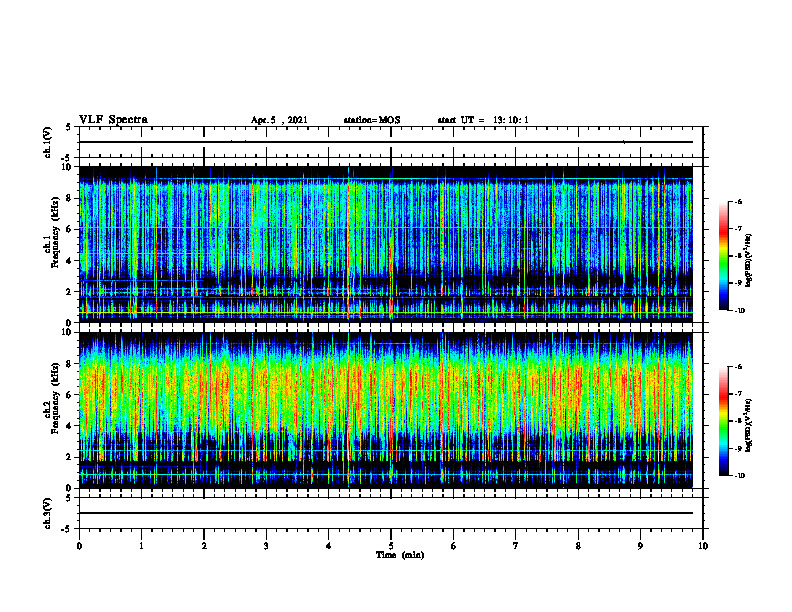Click the ch.2 log(PSD) colorbar title
Screen dimensions: 792x612
tap(749, 426)
